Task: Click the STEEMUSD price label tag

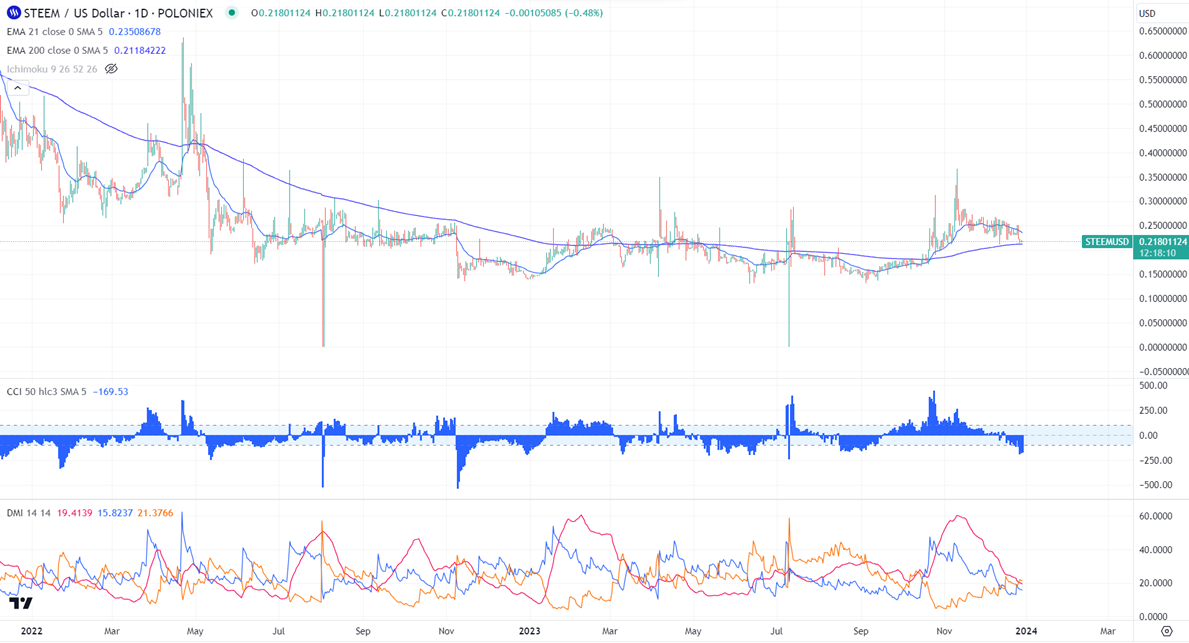Action: (x=1107, y=242)
